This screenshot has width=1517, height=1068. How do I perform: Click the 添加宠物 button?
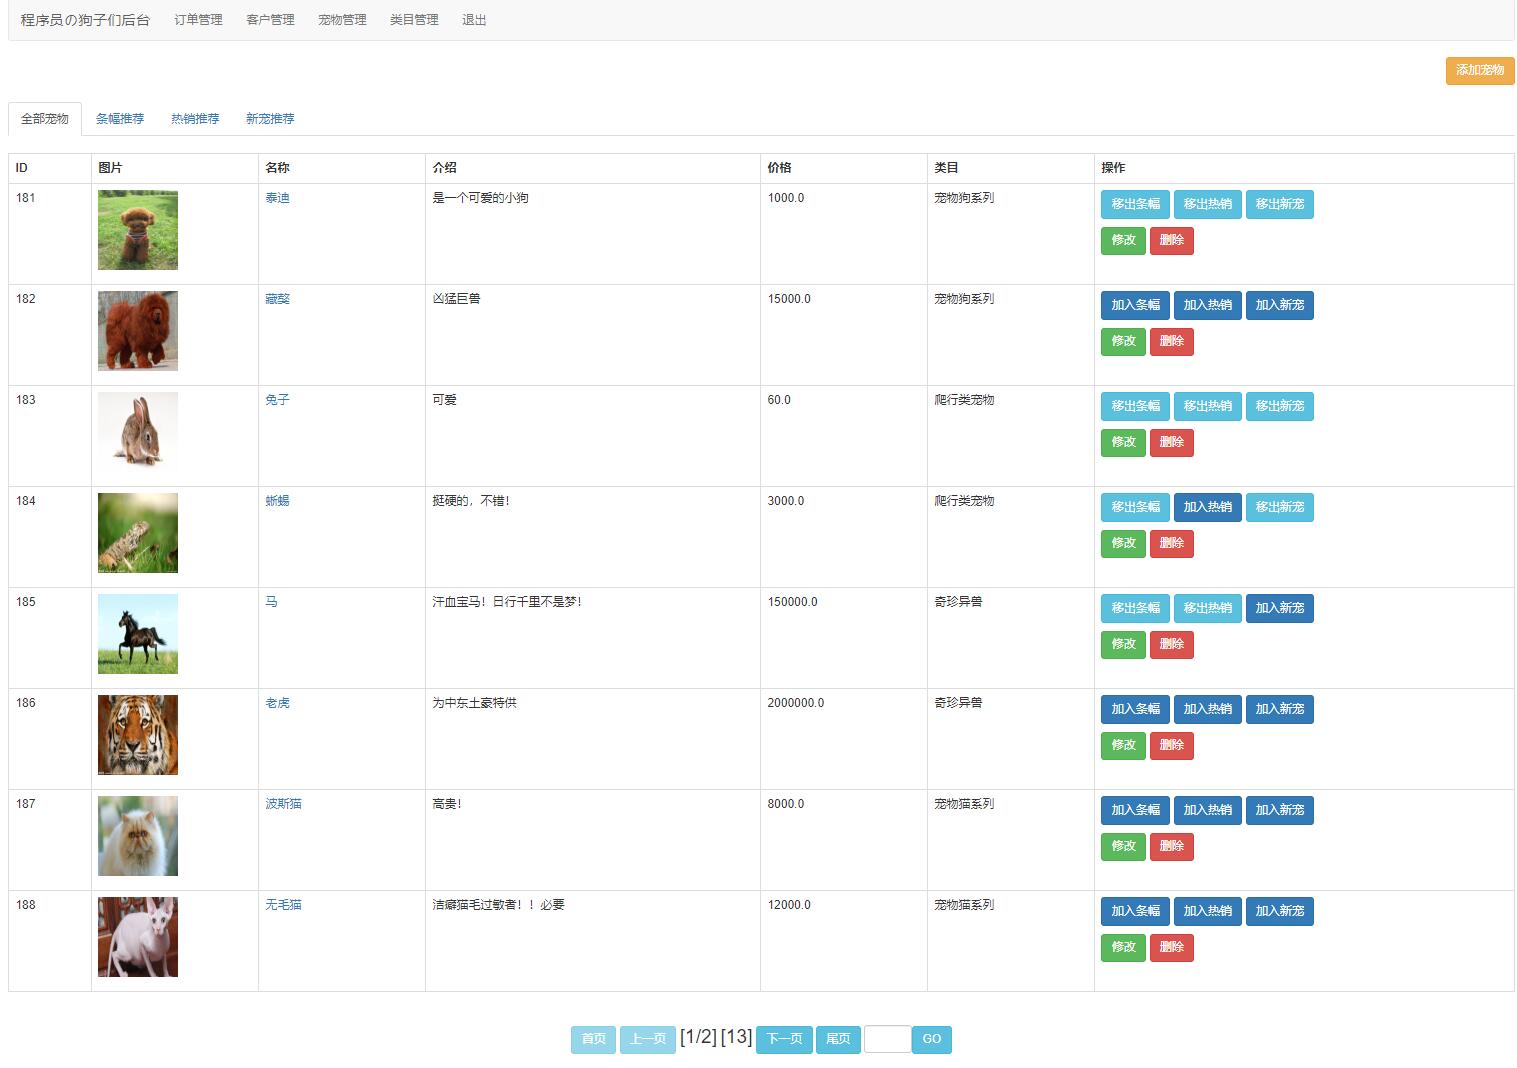tap(1479, 70)
